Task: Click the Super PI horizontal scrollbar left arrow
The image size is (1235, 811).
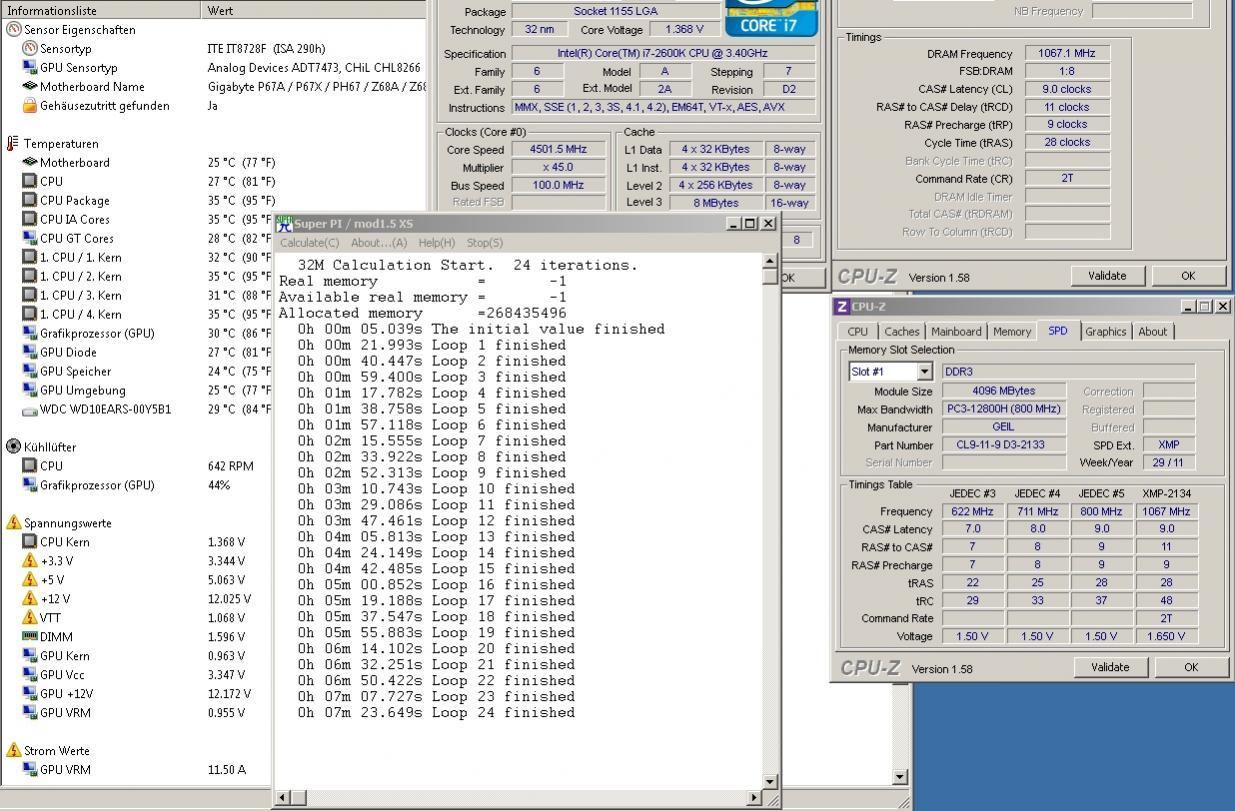Action: click(x=282, y=797)
